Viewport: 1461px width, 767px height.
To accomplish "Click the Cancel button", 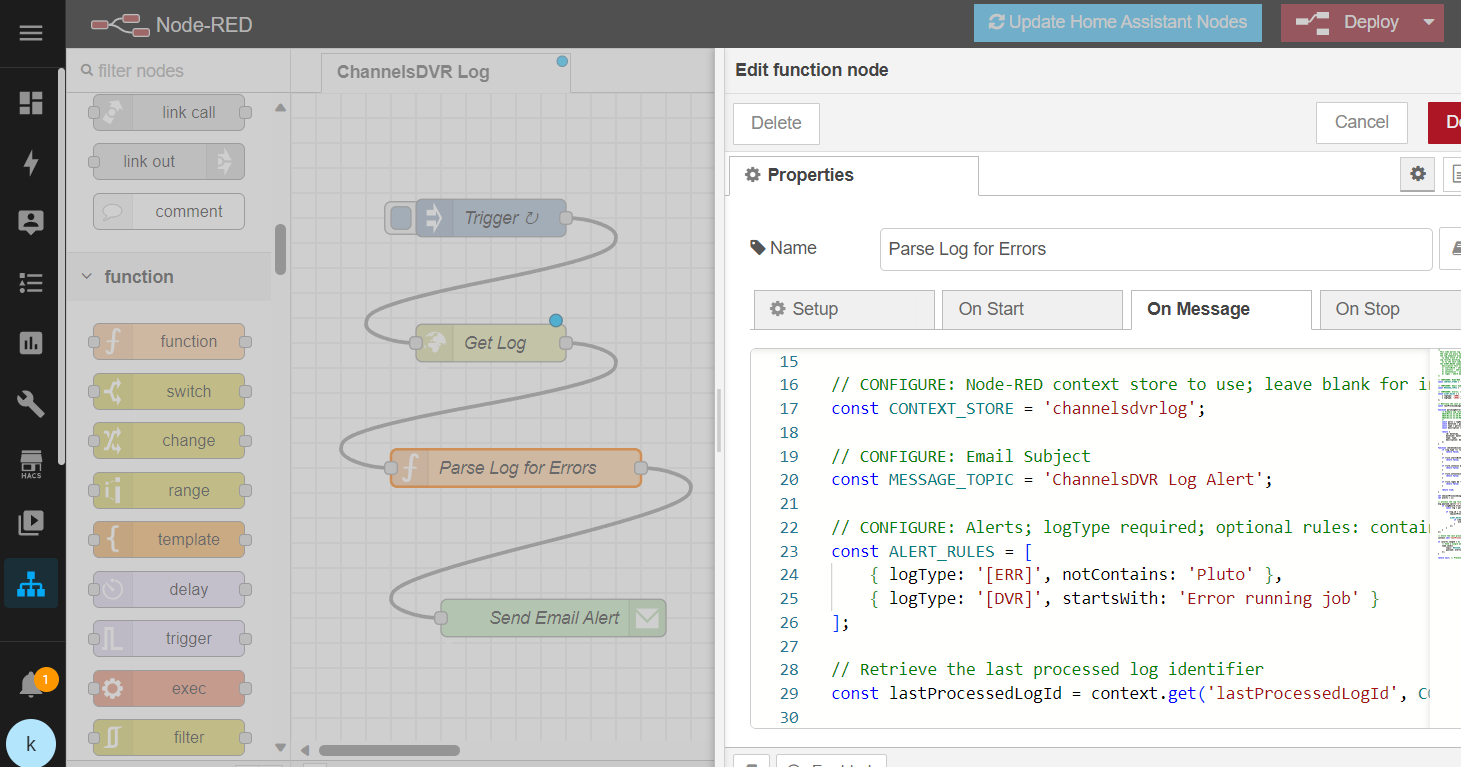I will click(1361, 122).
